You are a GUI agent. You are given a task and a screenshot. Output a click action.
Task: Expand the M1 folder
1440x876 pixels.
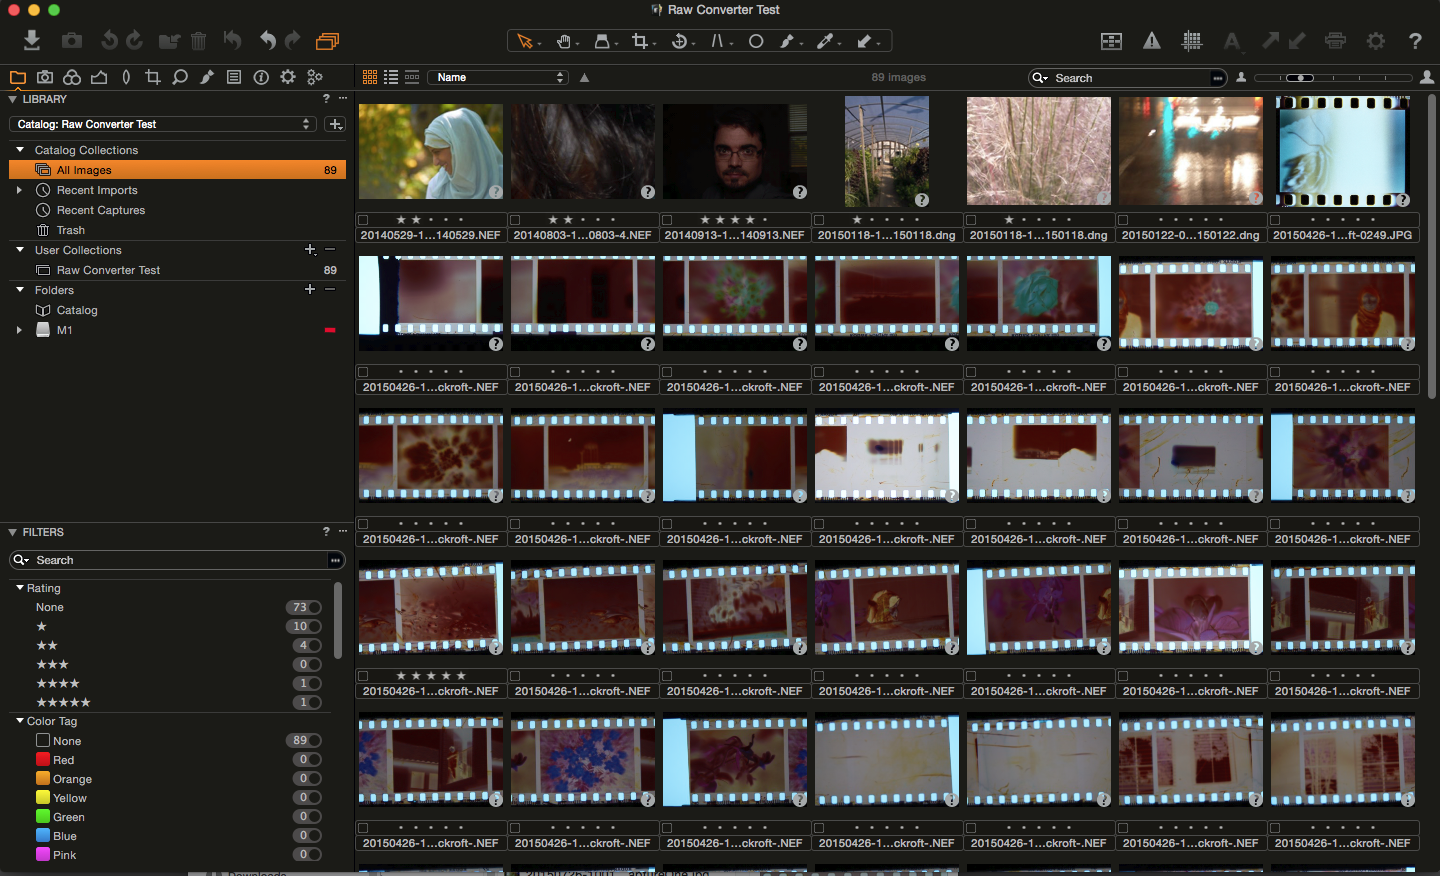coord(19,330)
